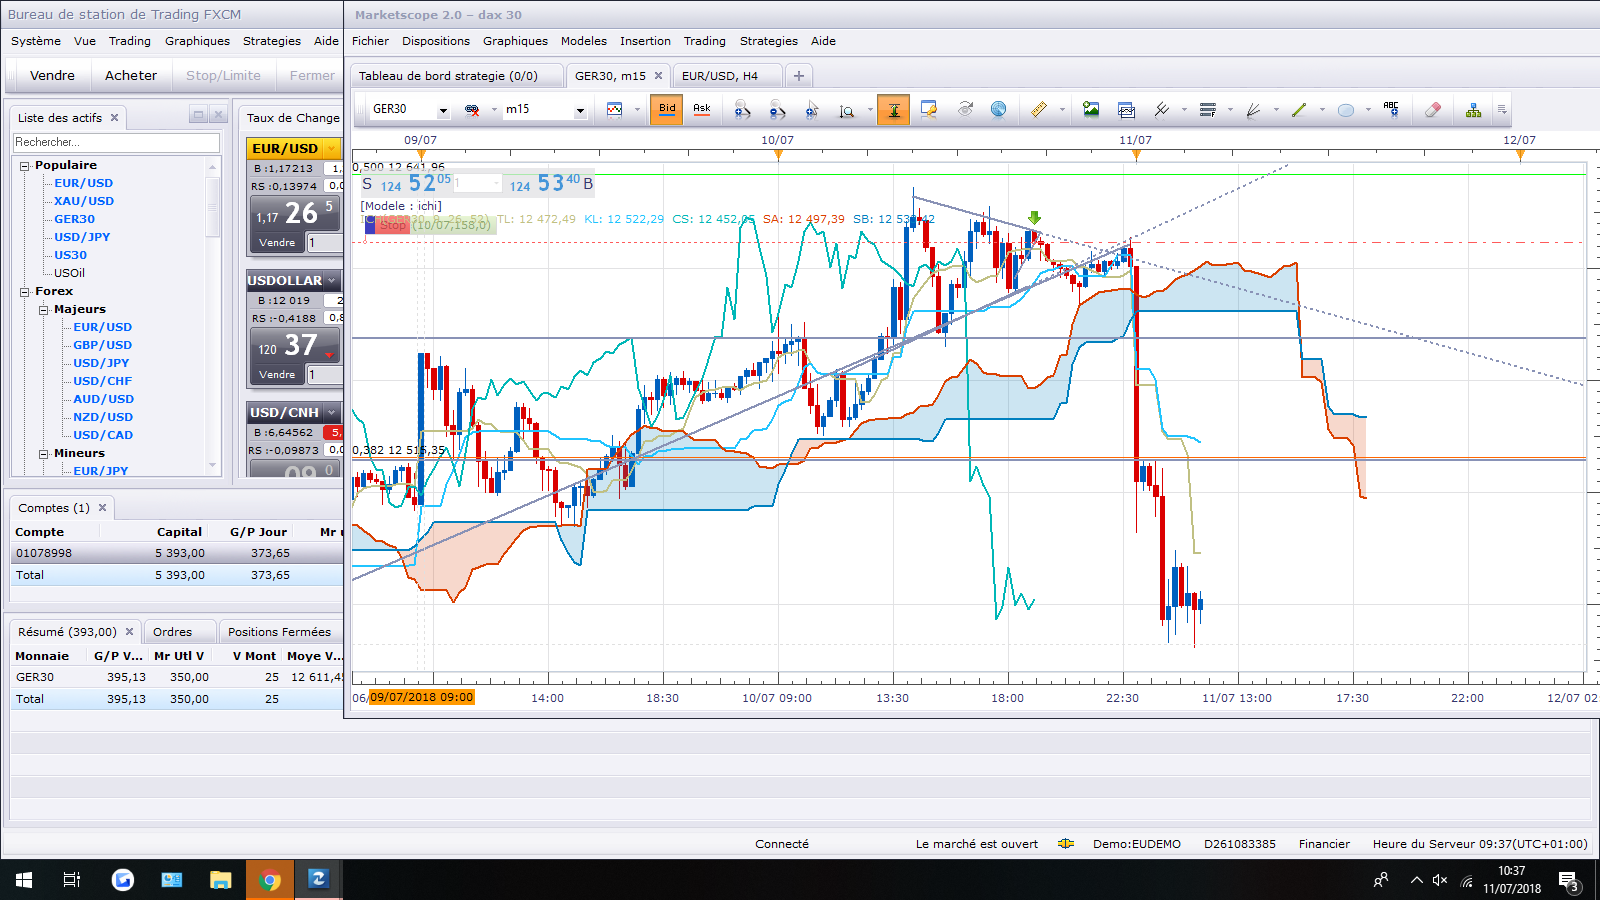Collapse the Majeurs tree group
Screen dimensions: 1600x900
44,310
